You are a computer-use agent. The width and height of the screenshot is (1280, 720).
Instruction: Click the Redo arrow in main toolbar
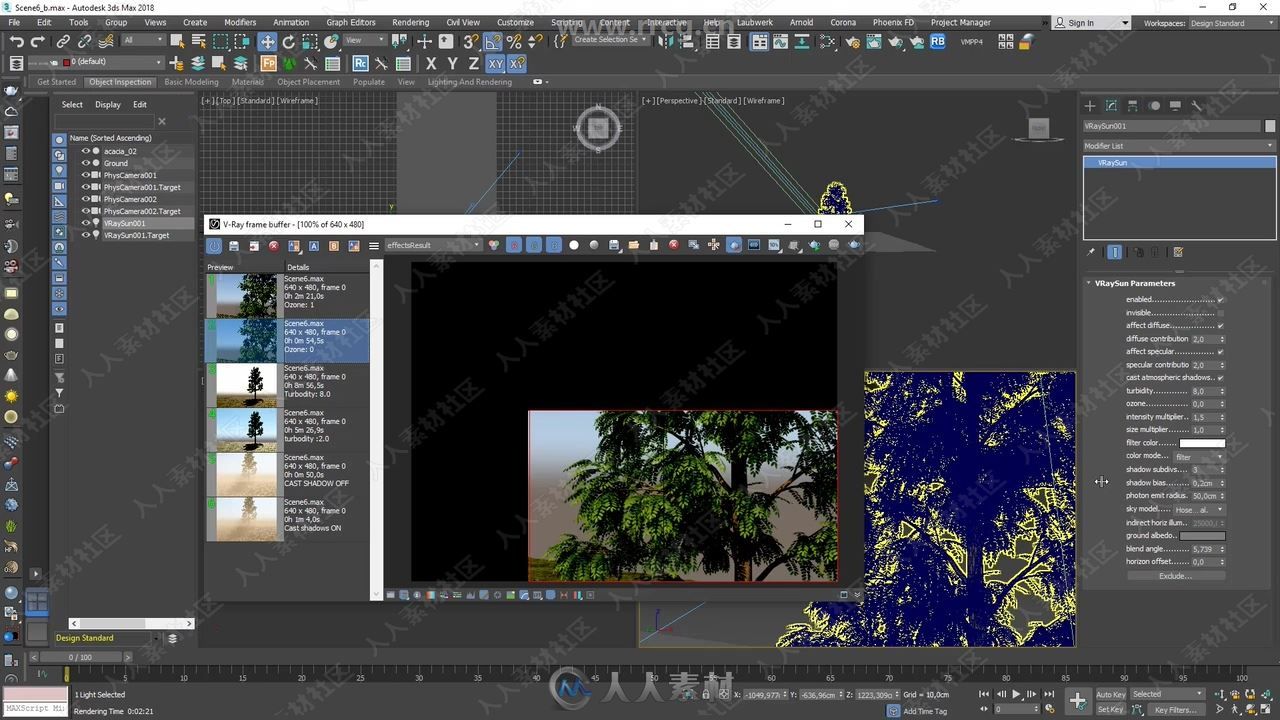[37, 41]
